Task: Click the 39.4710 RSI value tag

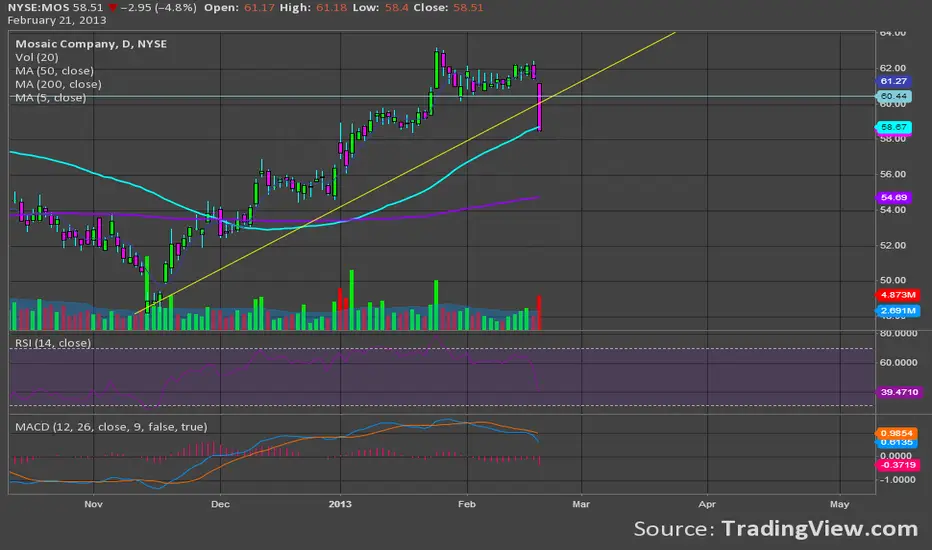Action: (899, 392)
